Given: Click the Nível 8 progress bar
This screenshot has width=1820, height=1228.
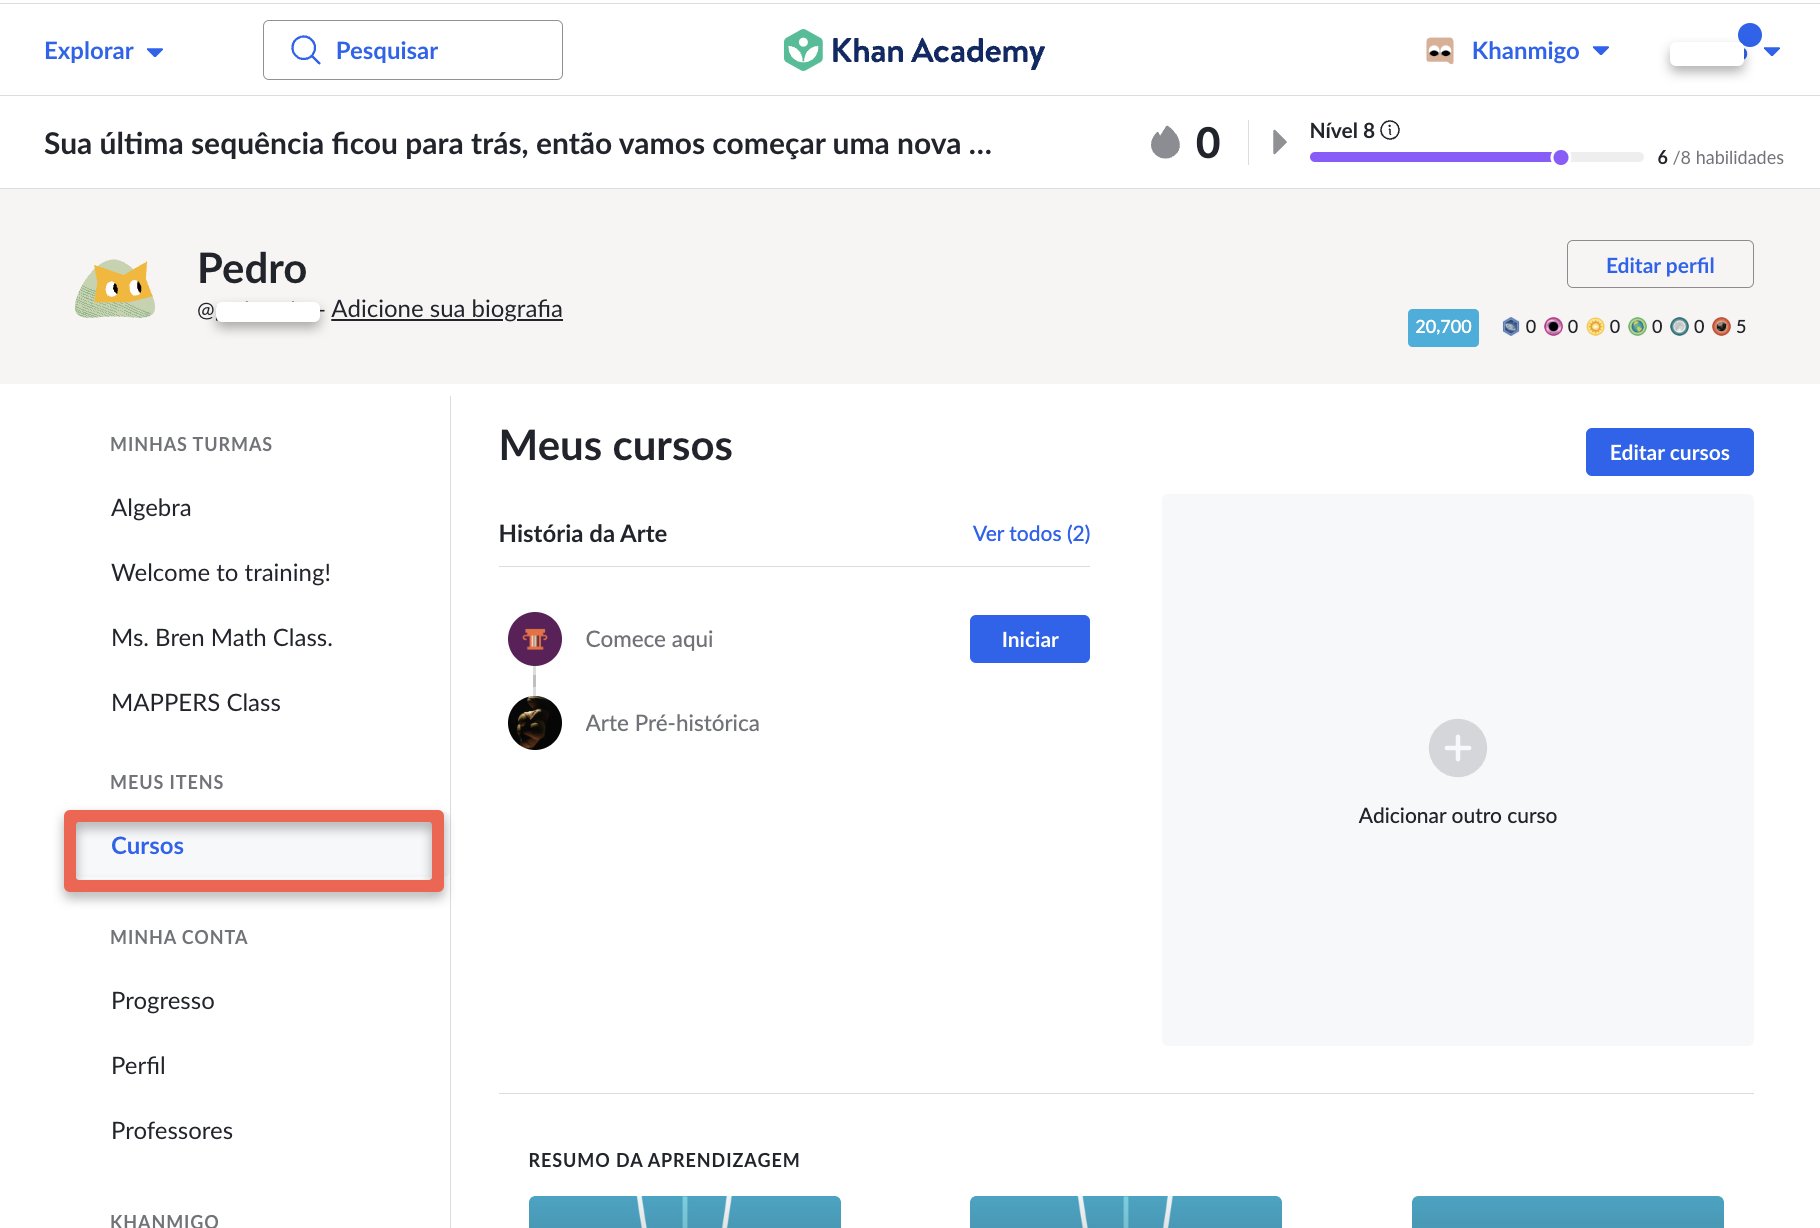Looking at the screenshot, I should 1477,157.
